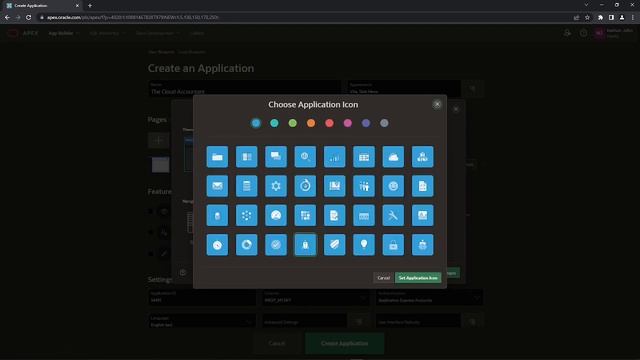This screenshot has width=640, height=360.
Task: Go back in browser history
Action: (7, 18)
